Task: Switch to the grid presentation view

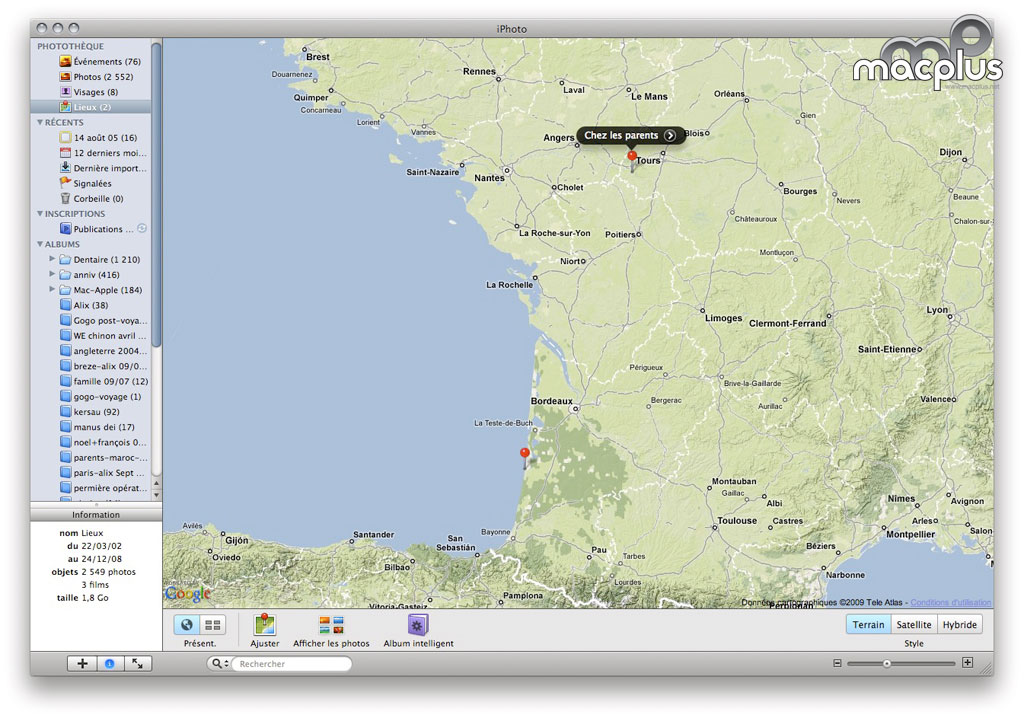Action: 213,625
